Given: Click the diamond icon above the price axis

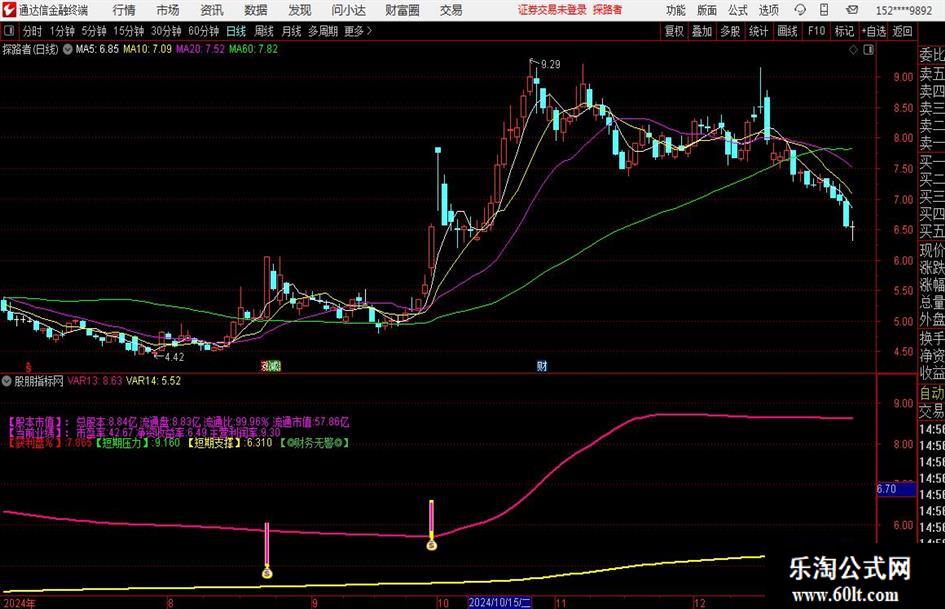Looking at the screenshot, I should point(853,50).
